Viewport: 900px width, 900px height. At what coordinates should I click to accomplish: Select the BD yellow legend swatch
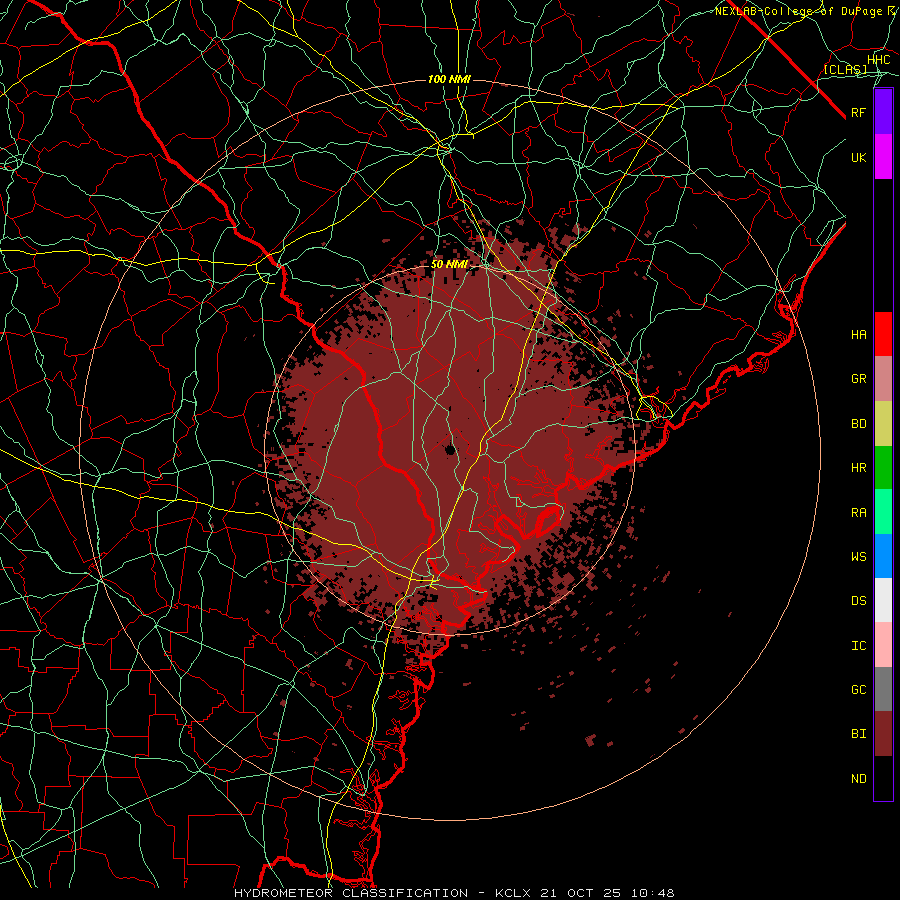pyautogui.click(x=883, y=424)
